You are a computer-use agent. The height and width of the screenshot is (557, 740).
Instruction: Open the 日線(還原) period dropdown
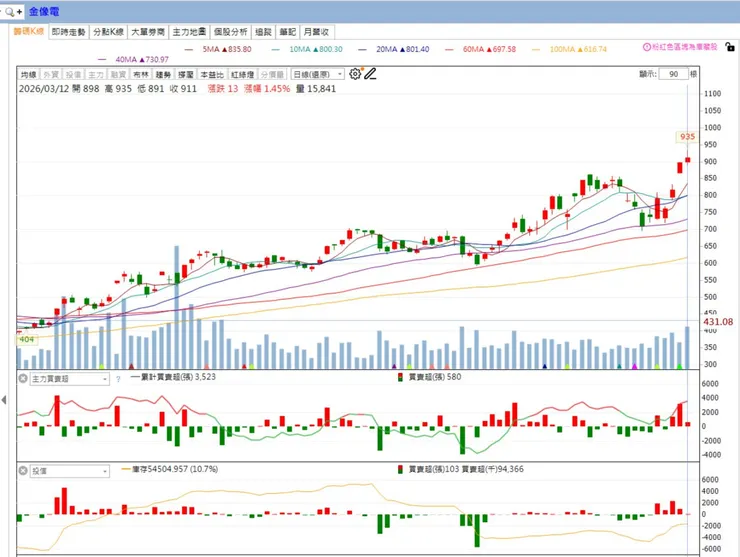click(x=318, y=74)
